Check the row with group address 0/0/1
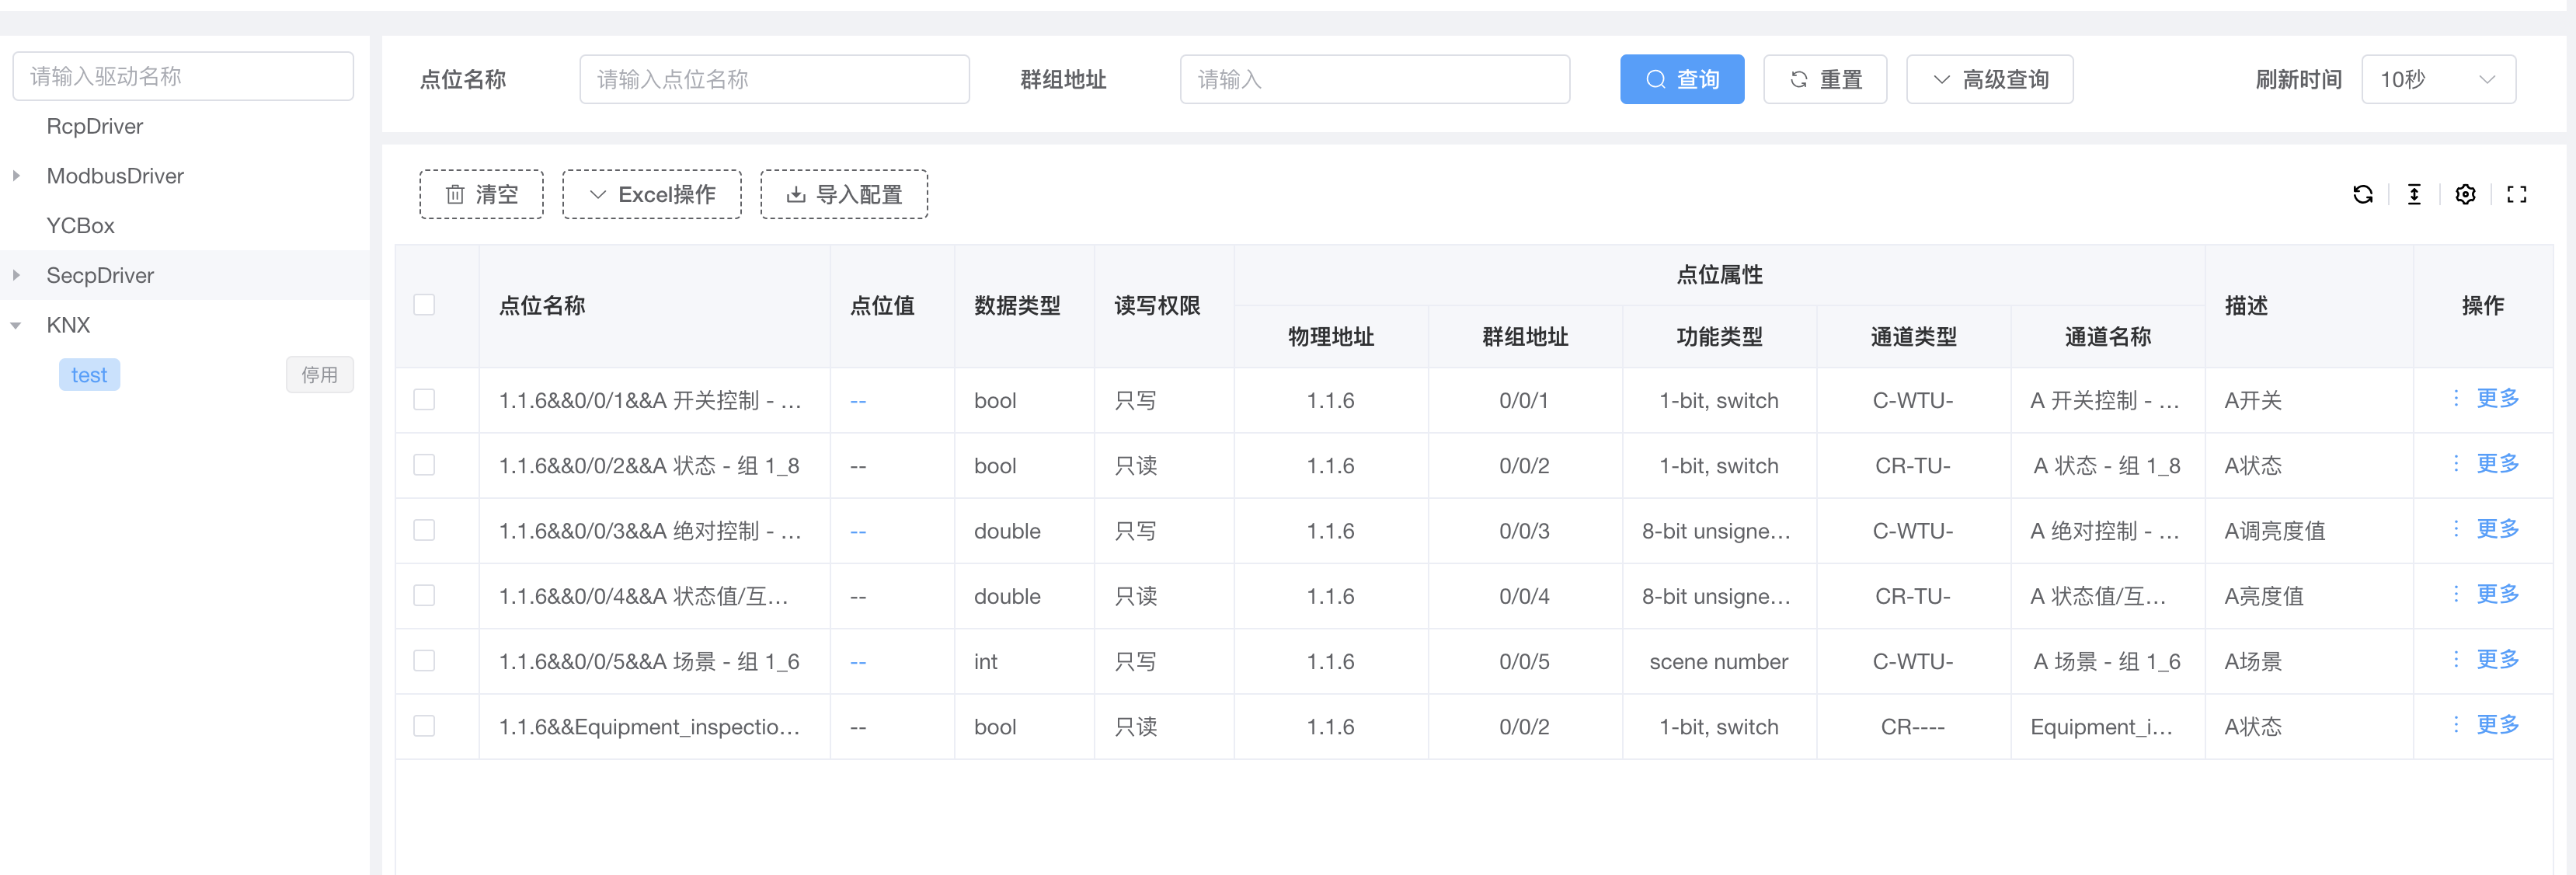 click(424, 400)
